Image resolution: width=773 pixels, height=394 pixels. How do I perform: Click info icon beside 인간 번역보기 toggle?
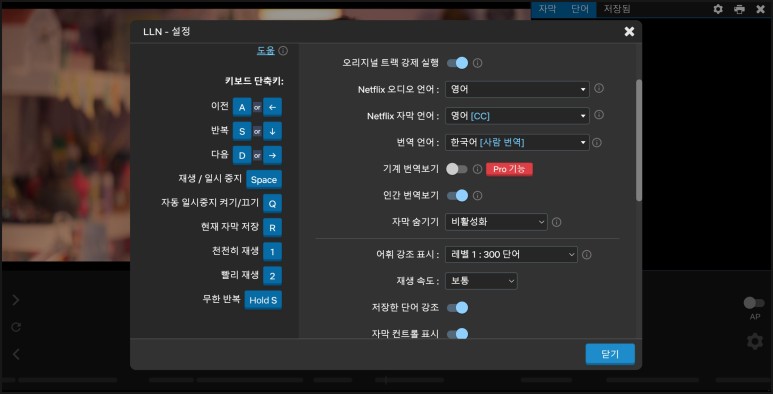(x=477, y=196)
